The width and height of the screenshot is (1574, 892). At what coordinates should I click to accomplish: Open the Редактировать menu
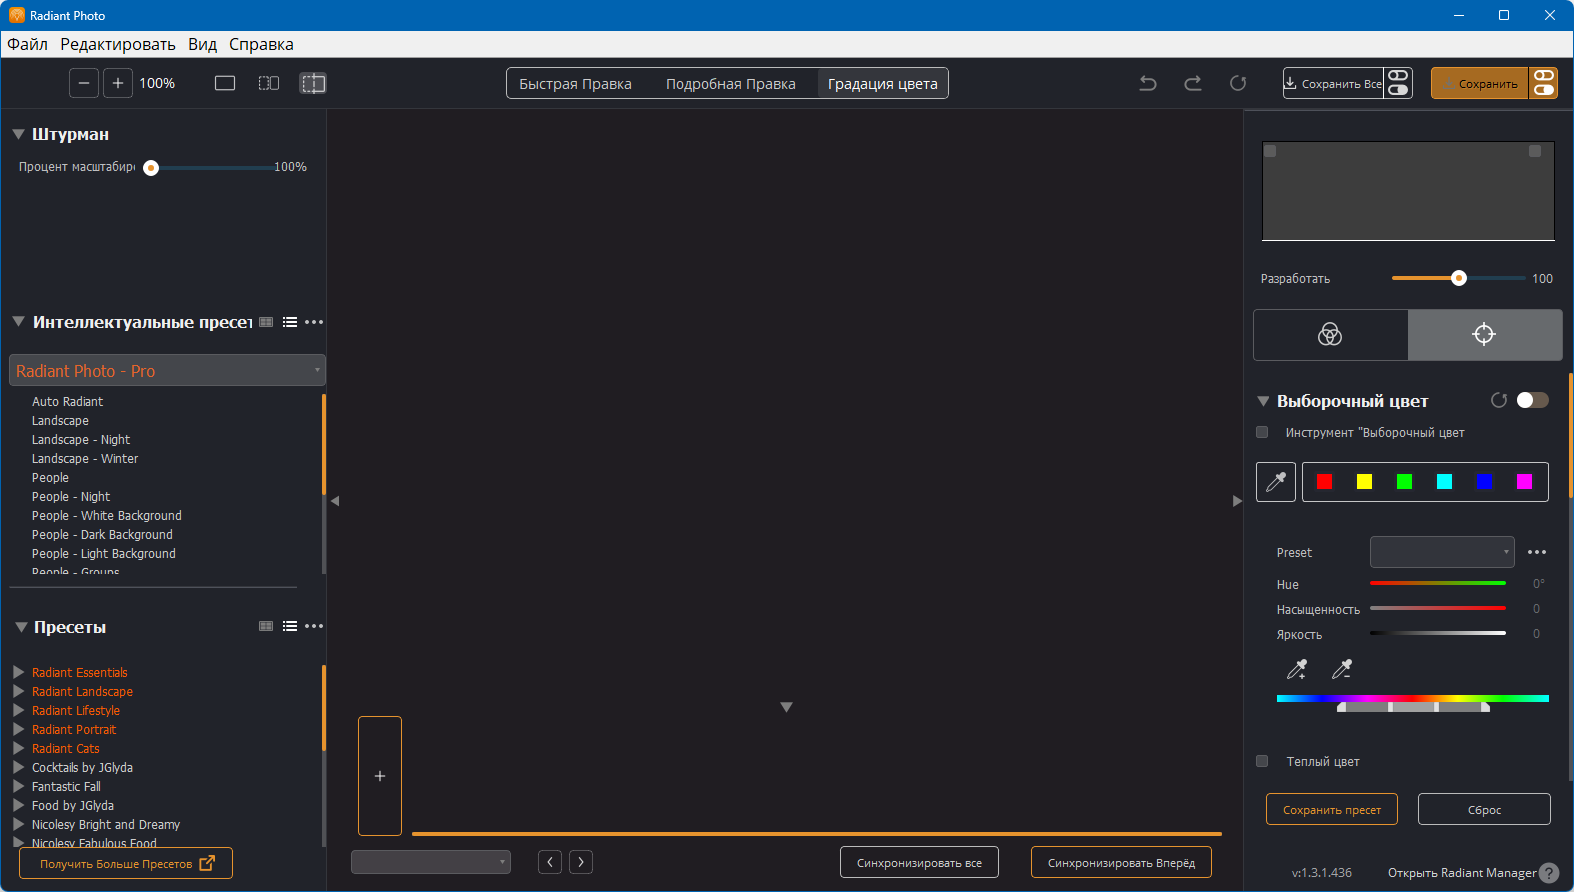(117, 44)
